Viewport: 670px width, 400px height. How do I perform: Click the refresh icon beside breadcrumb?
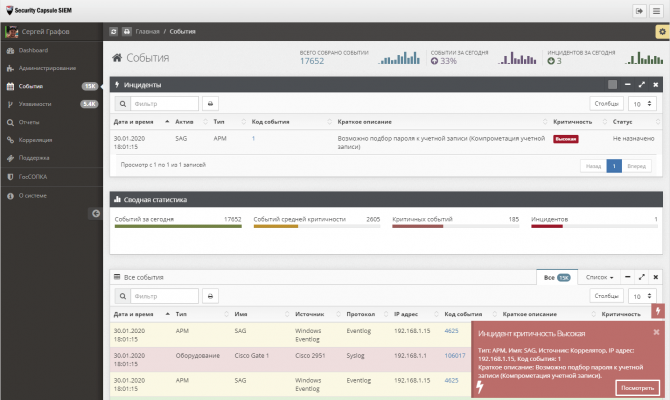click(x=113, y=32)
